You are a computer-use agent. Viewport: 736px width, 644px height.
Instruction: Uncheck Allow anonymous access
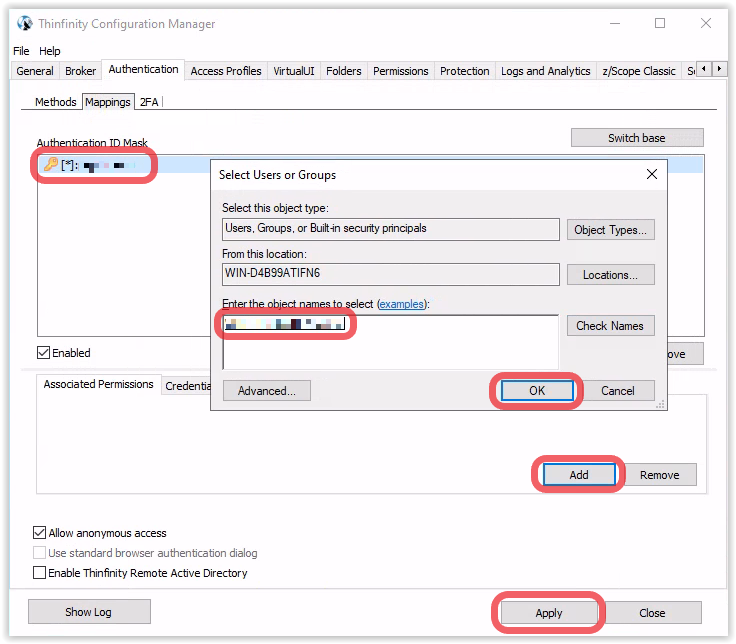[39, 533]
